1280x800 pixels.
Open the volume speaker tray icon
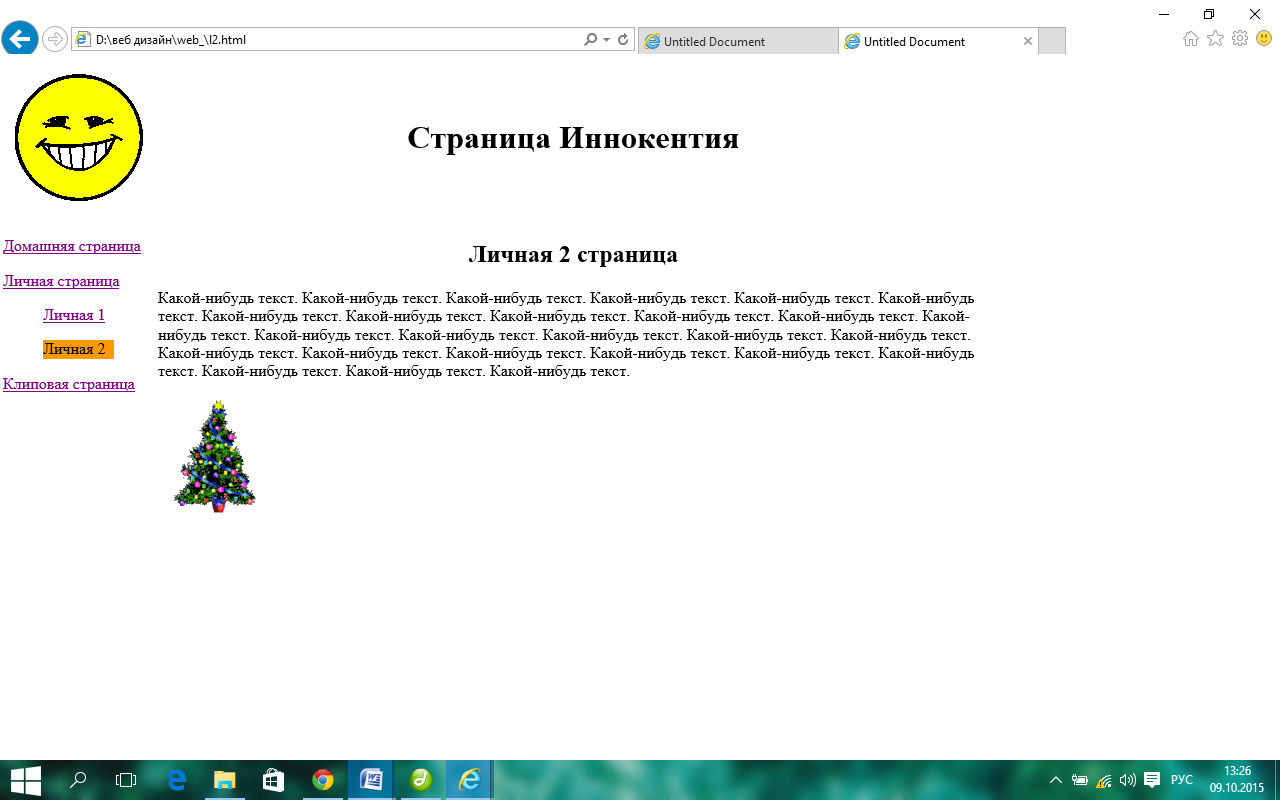coord(1128,780)
